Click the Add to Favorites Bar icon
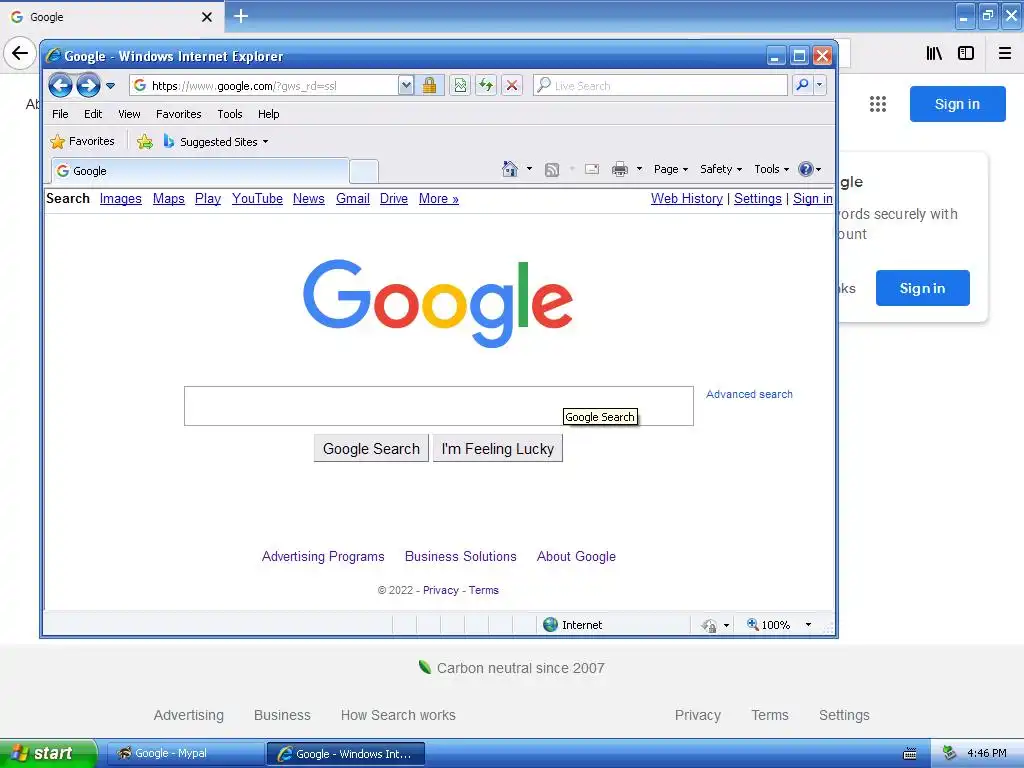The image size is (1024, 768). click(x=145, y=141)
